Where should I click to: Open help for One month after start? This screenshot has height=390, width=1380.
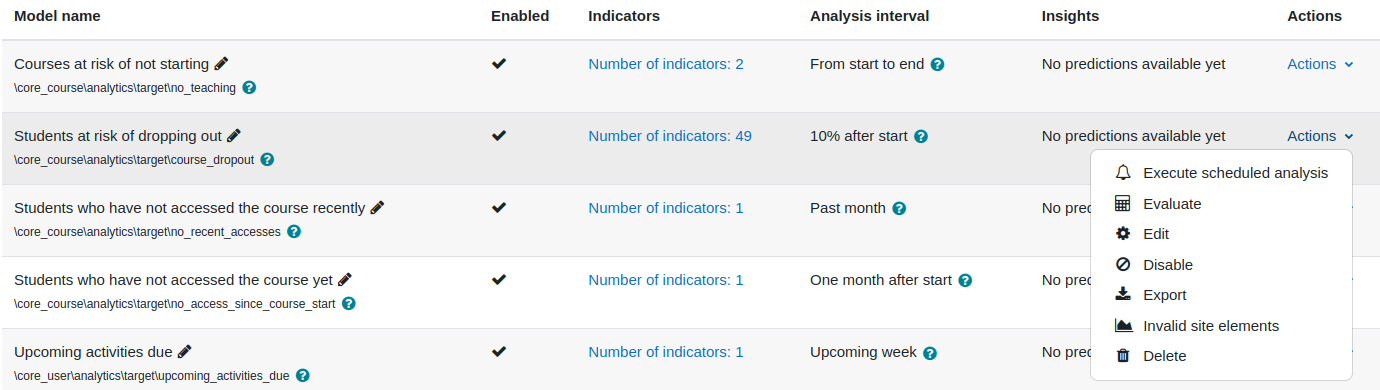pos(965,281)
